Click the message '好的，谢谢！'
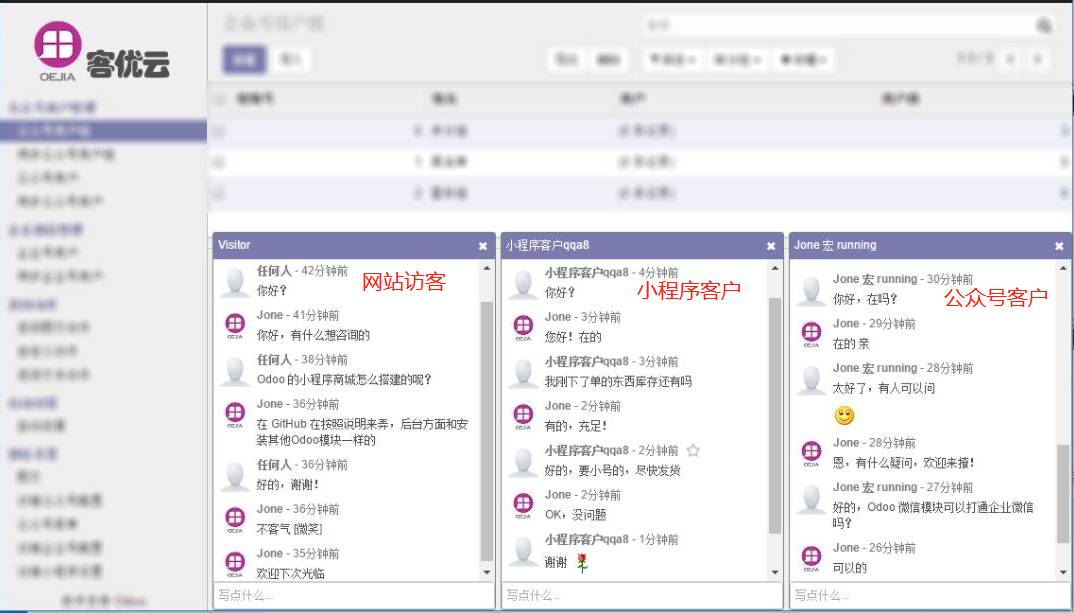This screenshot has height=613, width=1074. [x=288, y=484]
